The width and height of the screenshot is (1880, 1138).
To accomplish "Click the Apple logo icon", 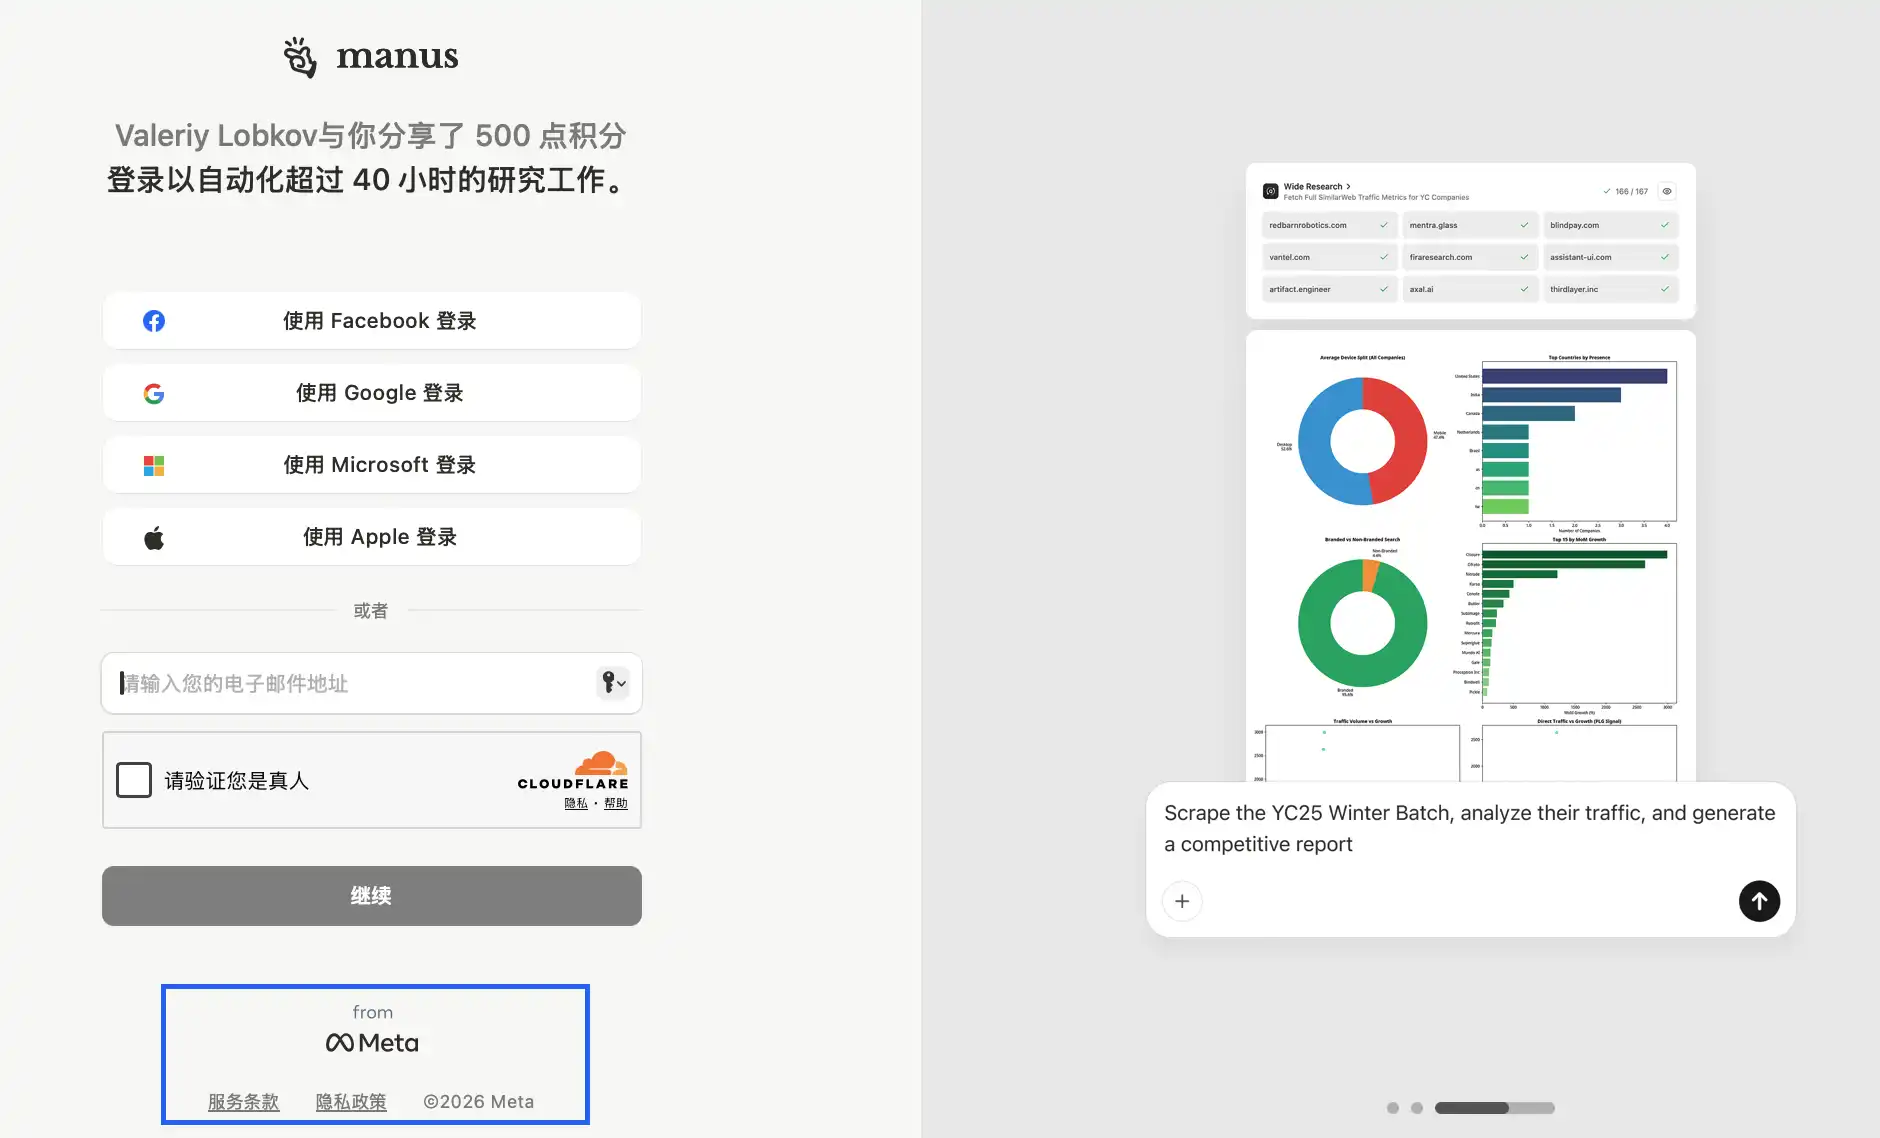I will tap(154, 538).
